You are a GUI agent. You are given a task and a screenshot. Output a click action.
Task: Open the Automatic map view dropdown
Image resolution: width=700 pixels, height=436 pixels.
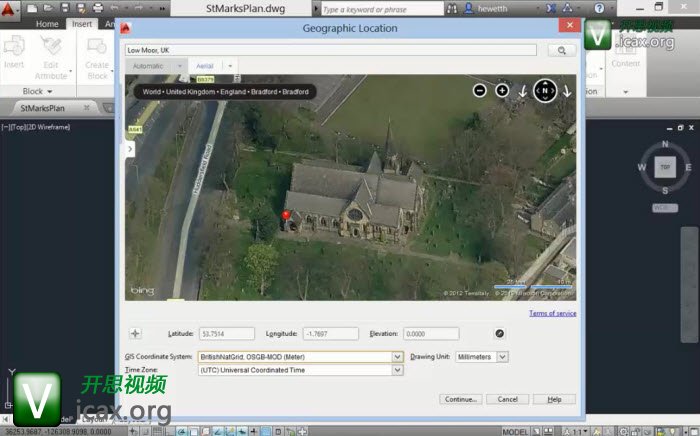(180, 66)
